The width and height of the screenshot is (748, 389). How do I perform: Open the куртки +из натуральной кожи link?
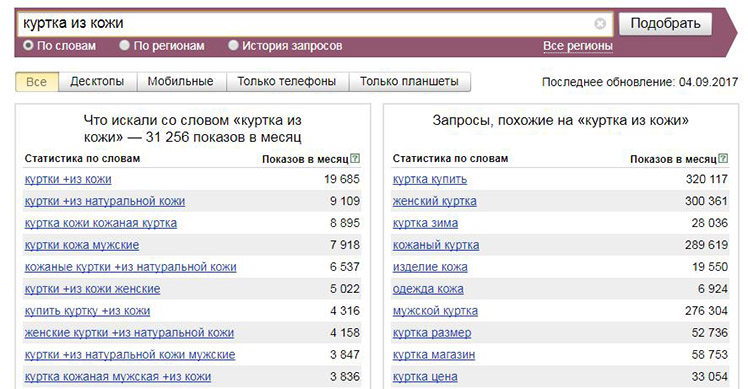click(x=105, y=201)
